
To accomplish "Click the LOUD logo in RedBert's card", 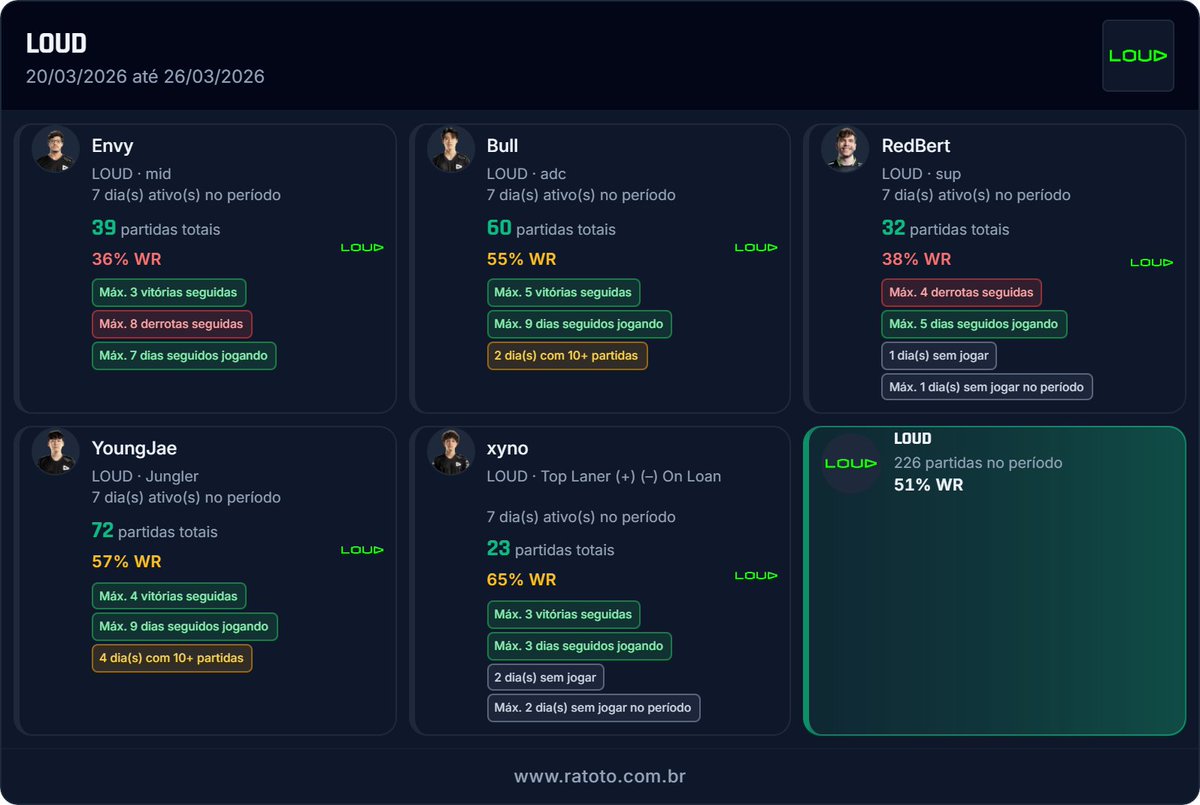I will (x=1151, y=262).
